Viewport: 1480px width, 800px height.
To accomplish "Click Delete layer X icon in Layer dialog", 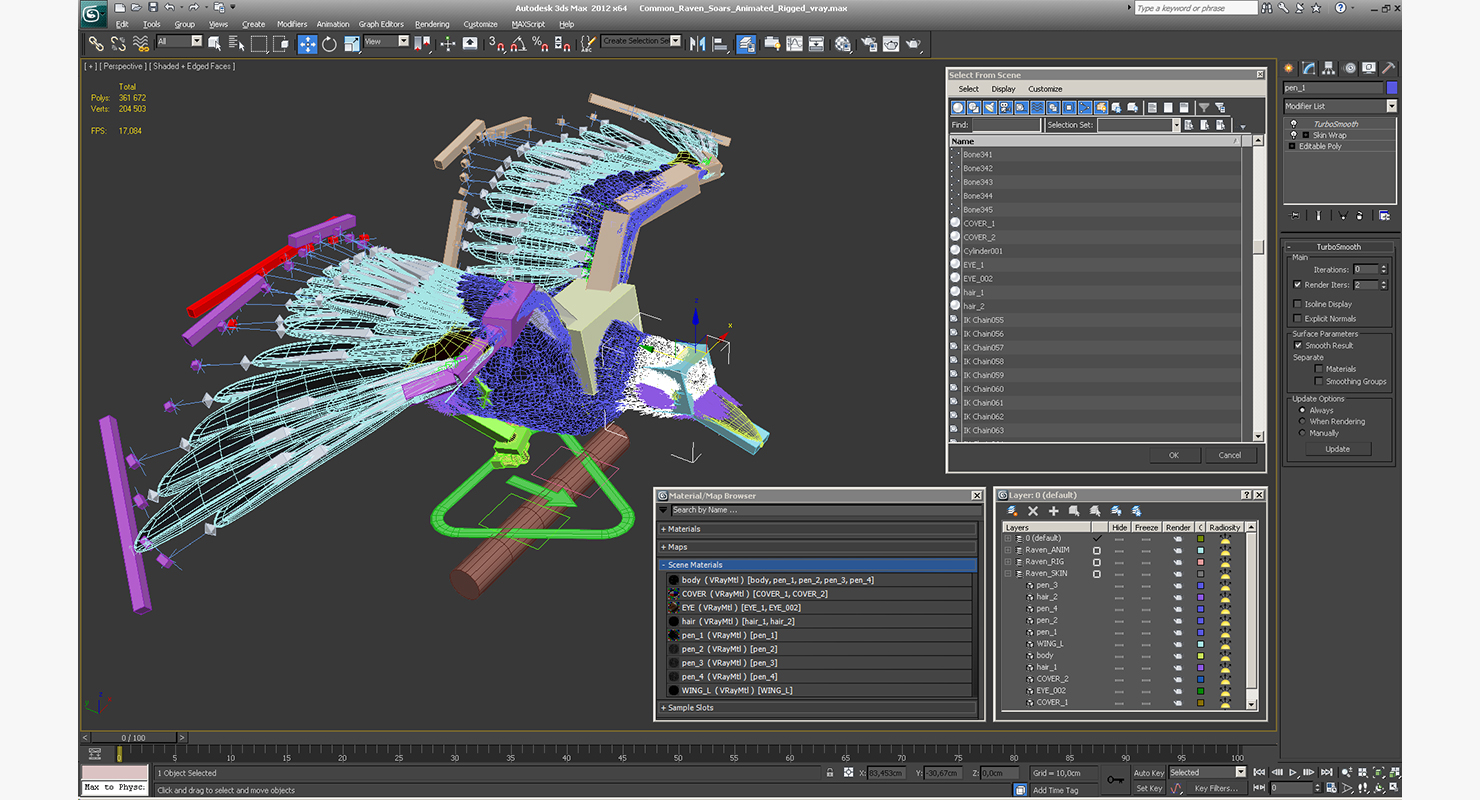I will tap(1033, 511).
